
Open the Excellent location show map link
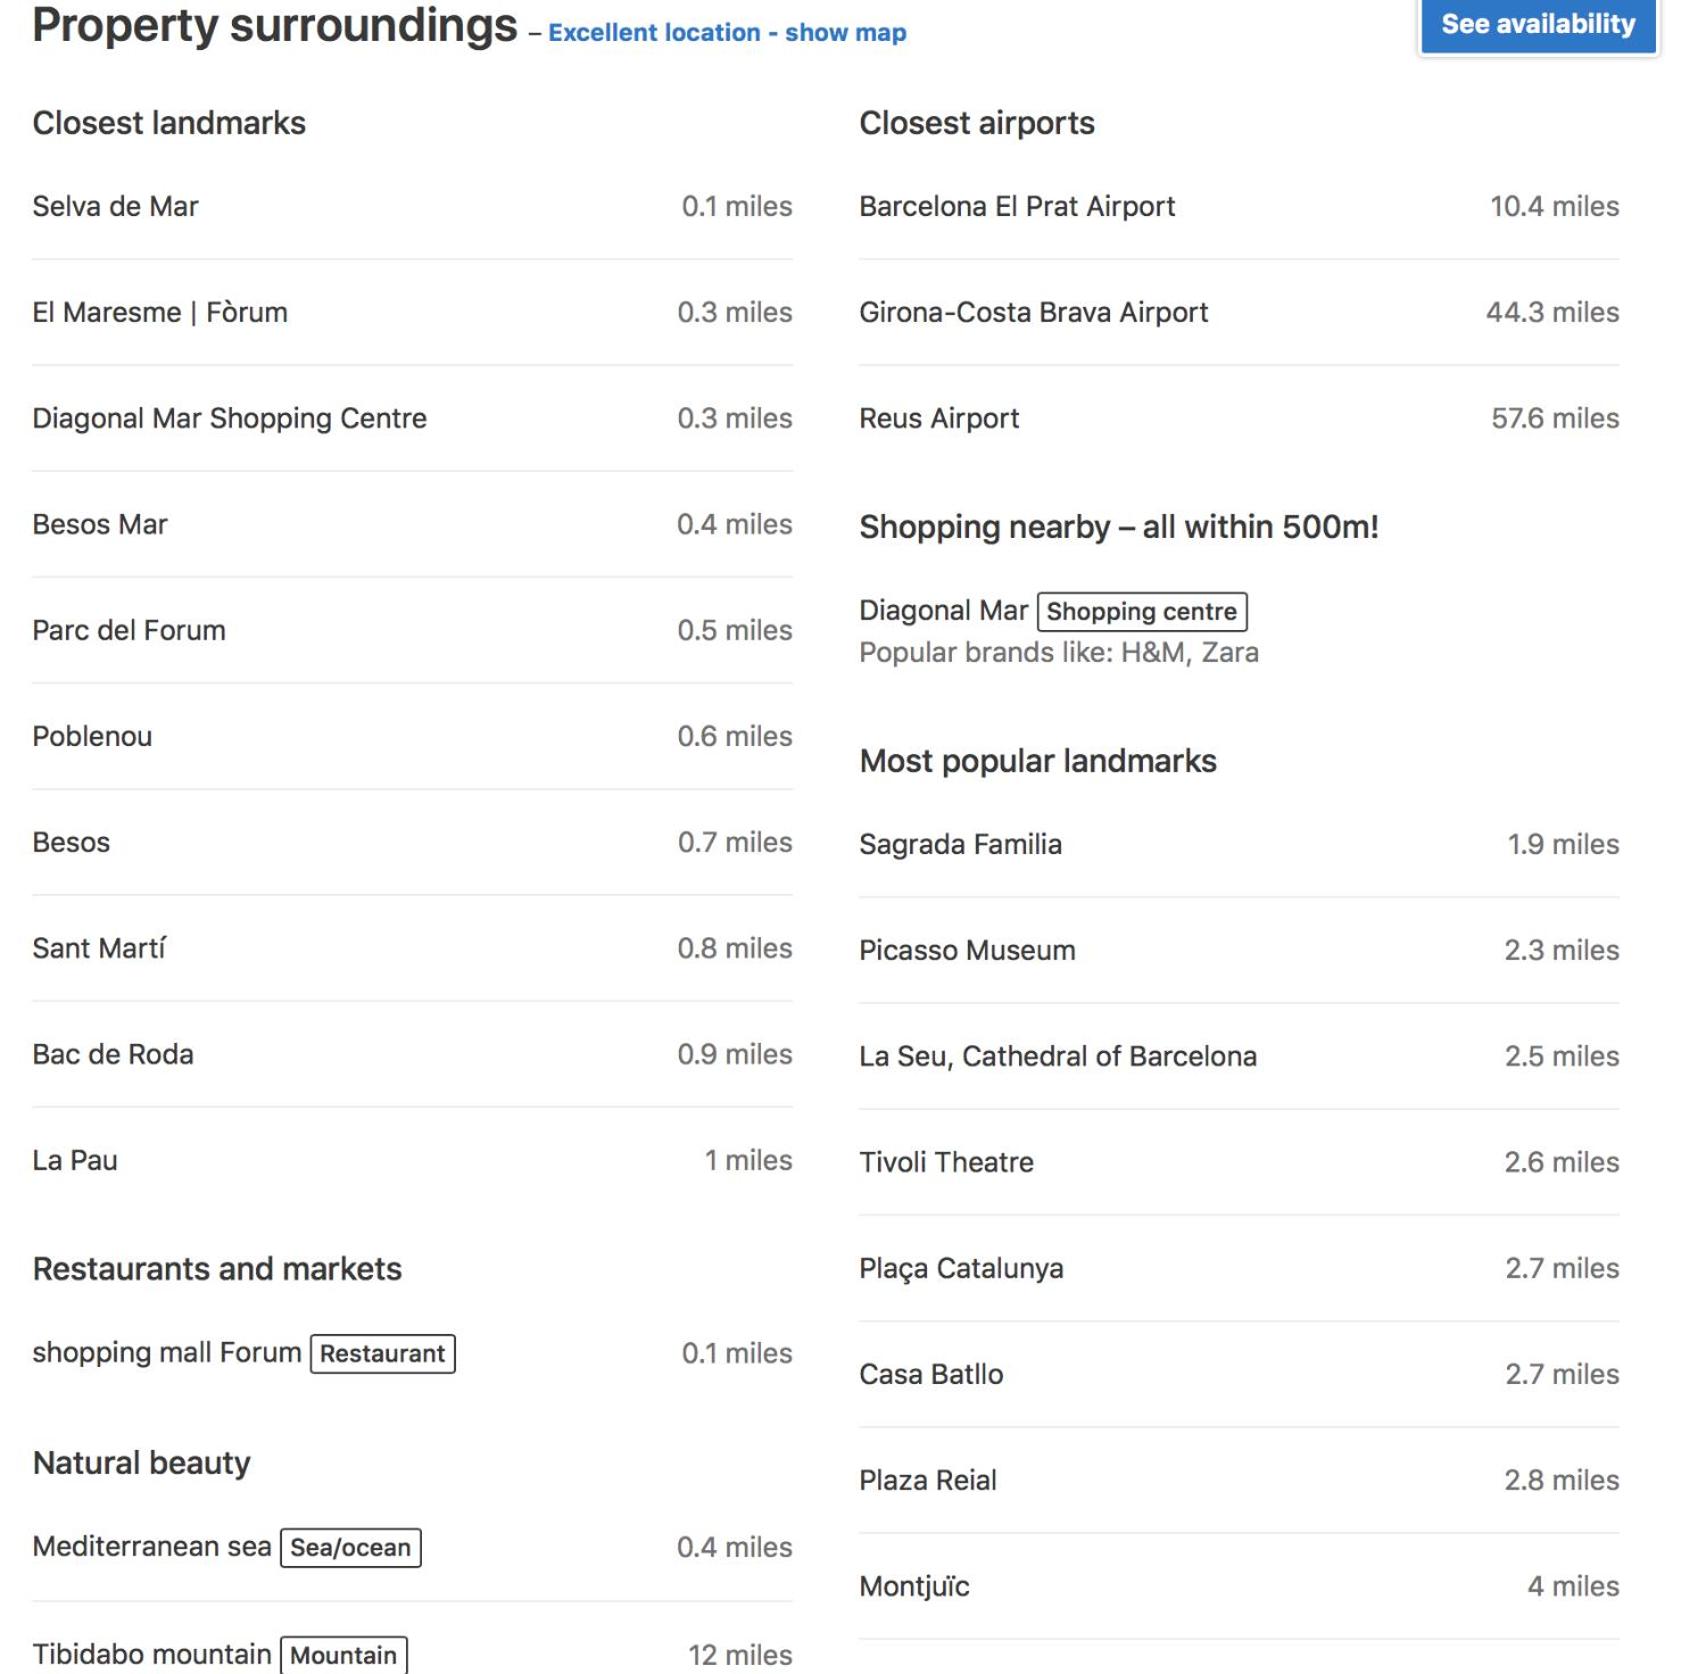click(727, 32)
